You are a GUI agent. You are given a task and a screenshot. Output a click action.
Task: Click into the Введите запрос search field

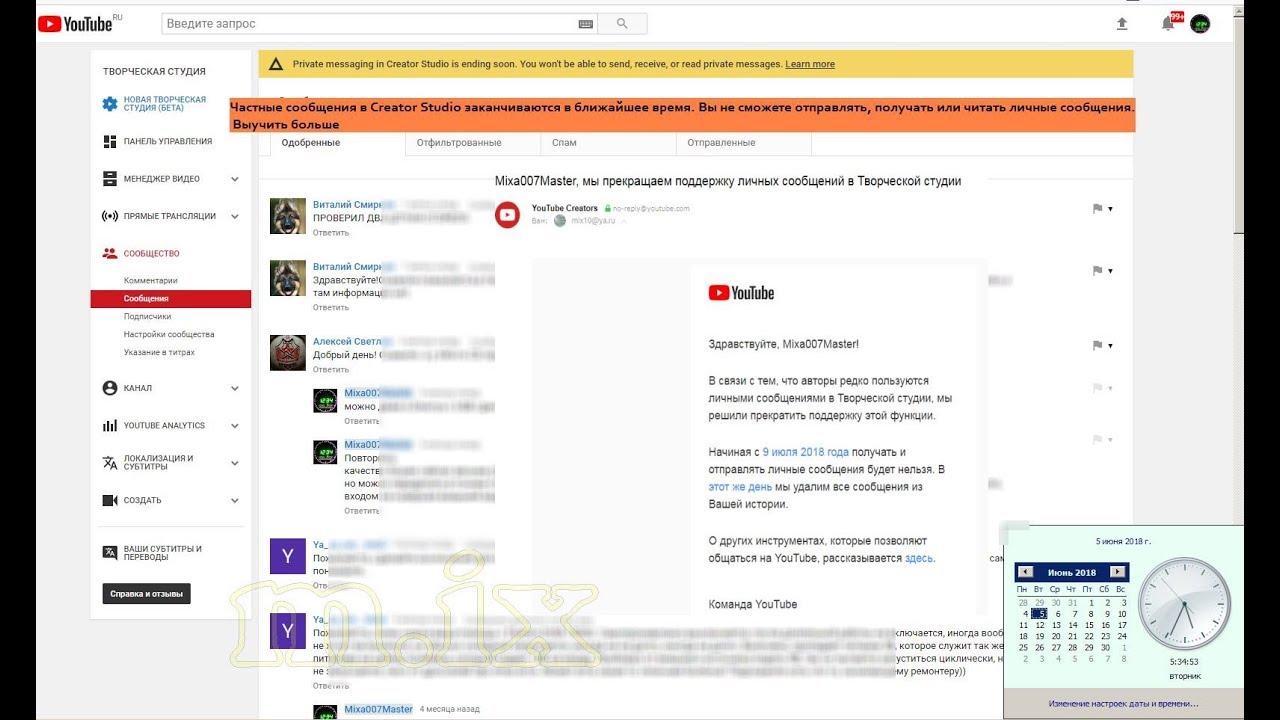pyautogui.click(x=370, y=23)
